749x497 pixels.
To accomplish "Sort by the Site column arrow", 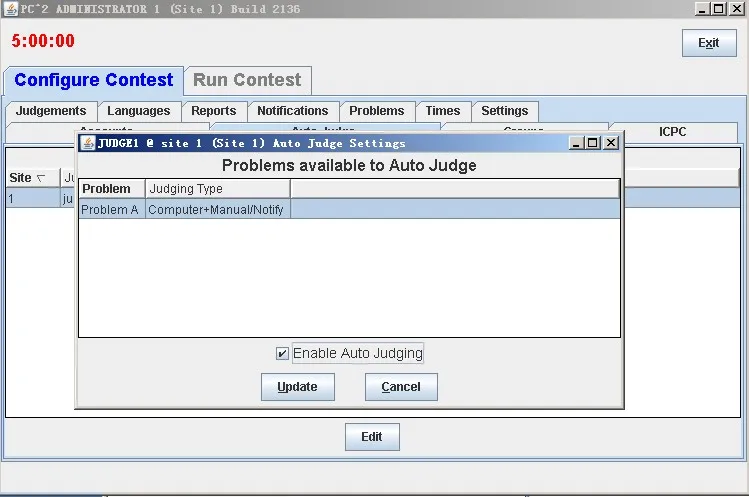I will point(42,178).
